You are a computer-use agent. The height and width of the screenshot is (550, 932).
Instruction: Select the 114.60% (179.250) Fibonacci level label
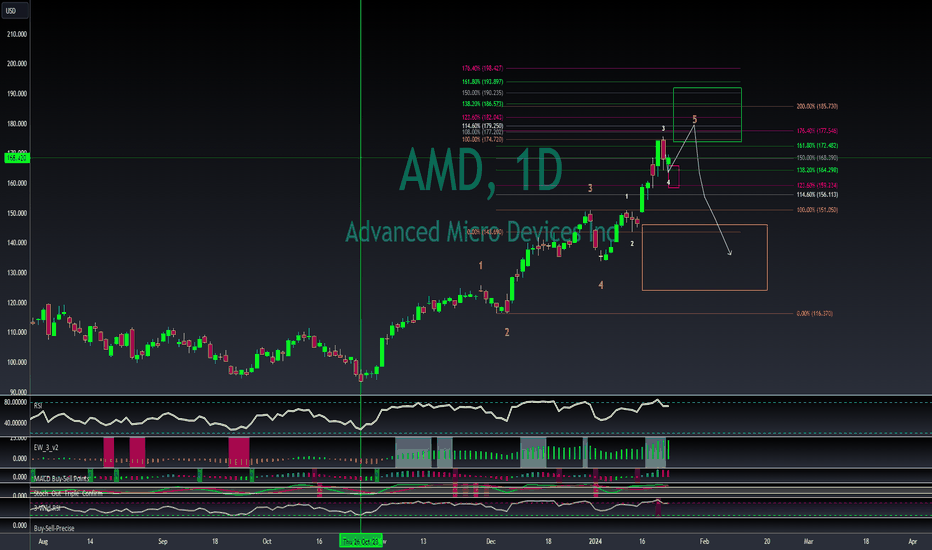tap(483, 126)
